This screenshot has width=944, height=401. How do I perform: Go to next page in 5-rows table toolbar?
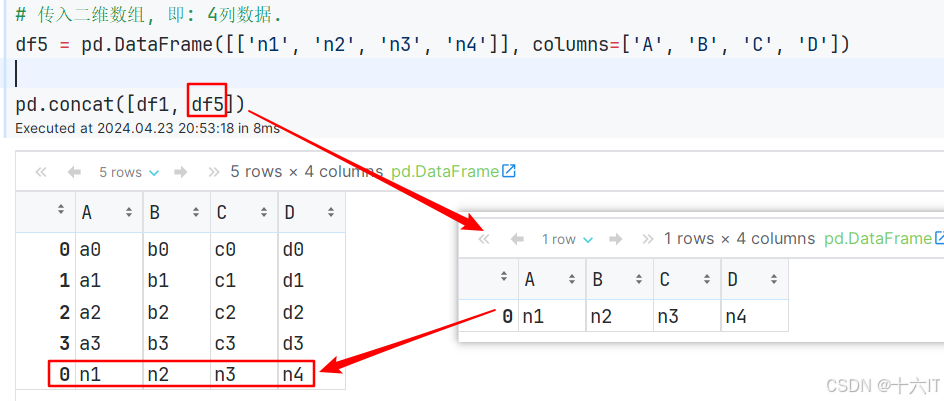click(x=180, y=172)
